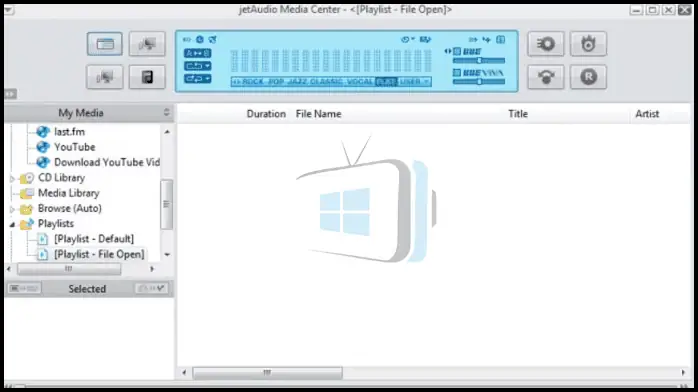Select the CLASSIC equalizer preset
698x392 pixels.
click(326, 81)
